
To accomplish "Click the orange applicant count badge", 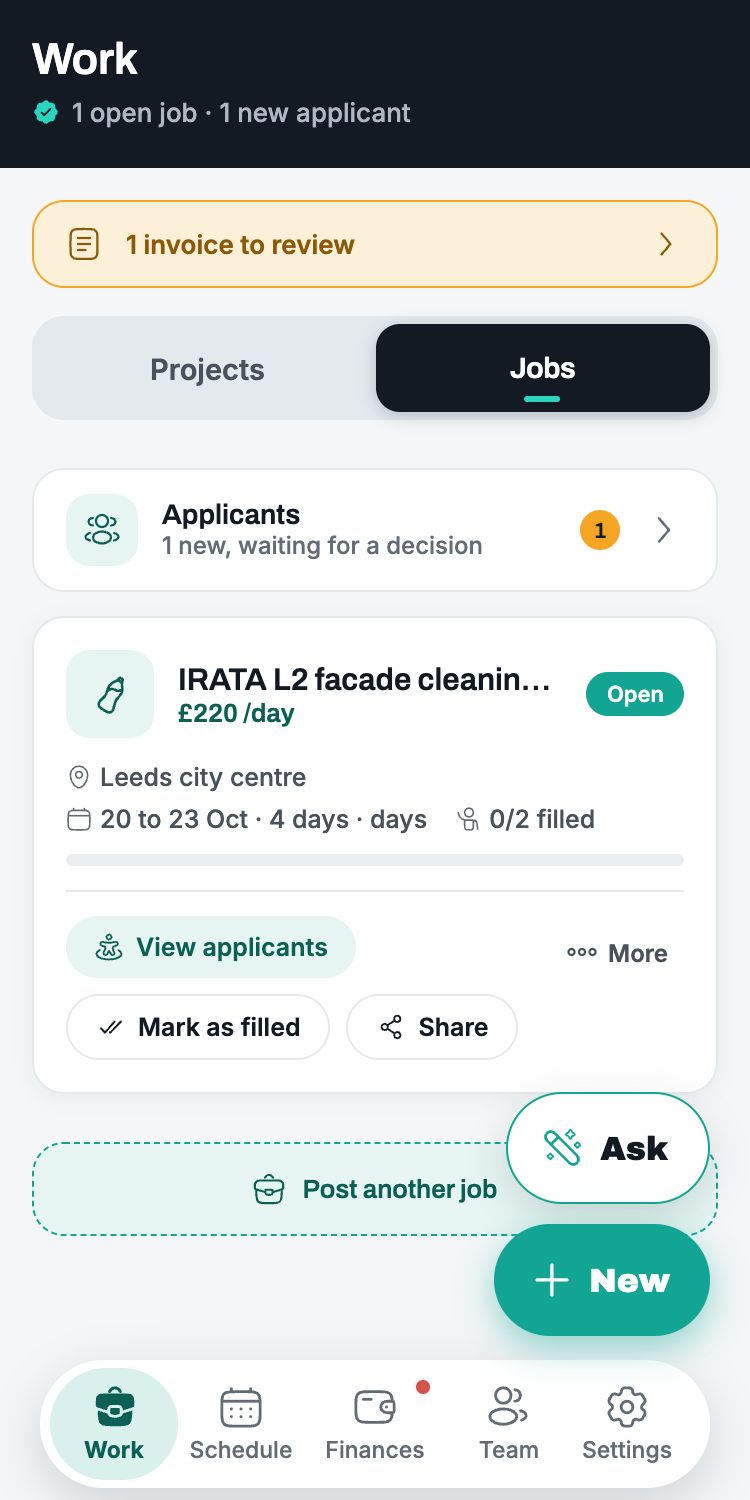I will coord(600,531).
